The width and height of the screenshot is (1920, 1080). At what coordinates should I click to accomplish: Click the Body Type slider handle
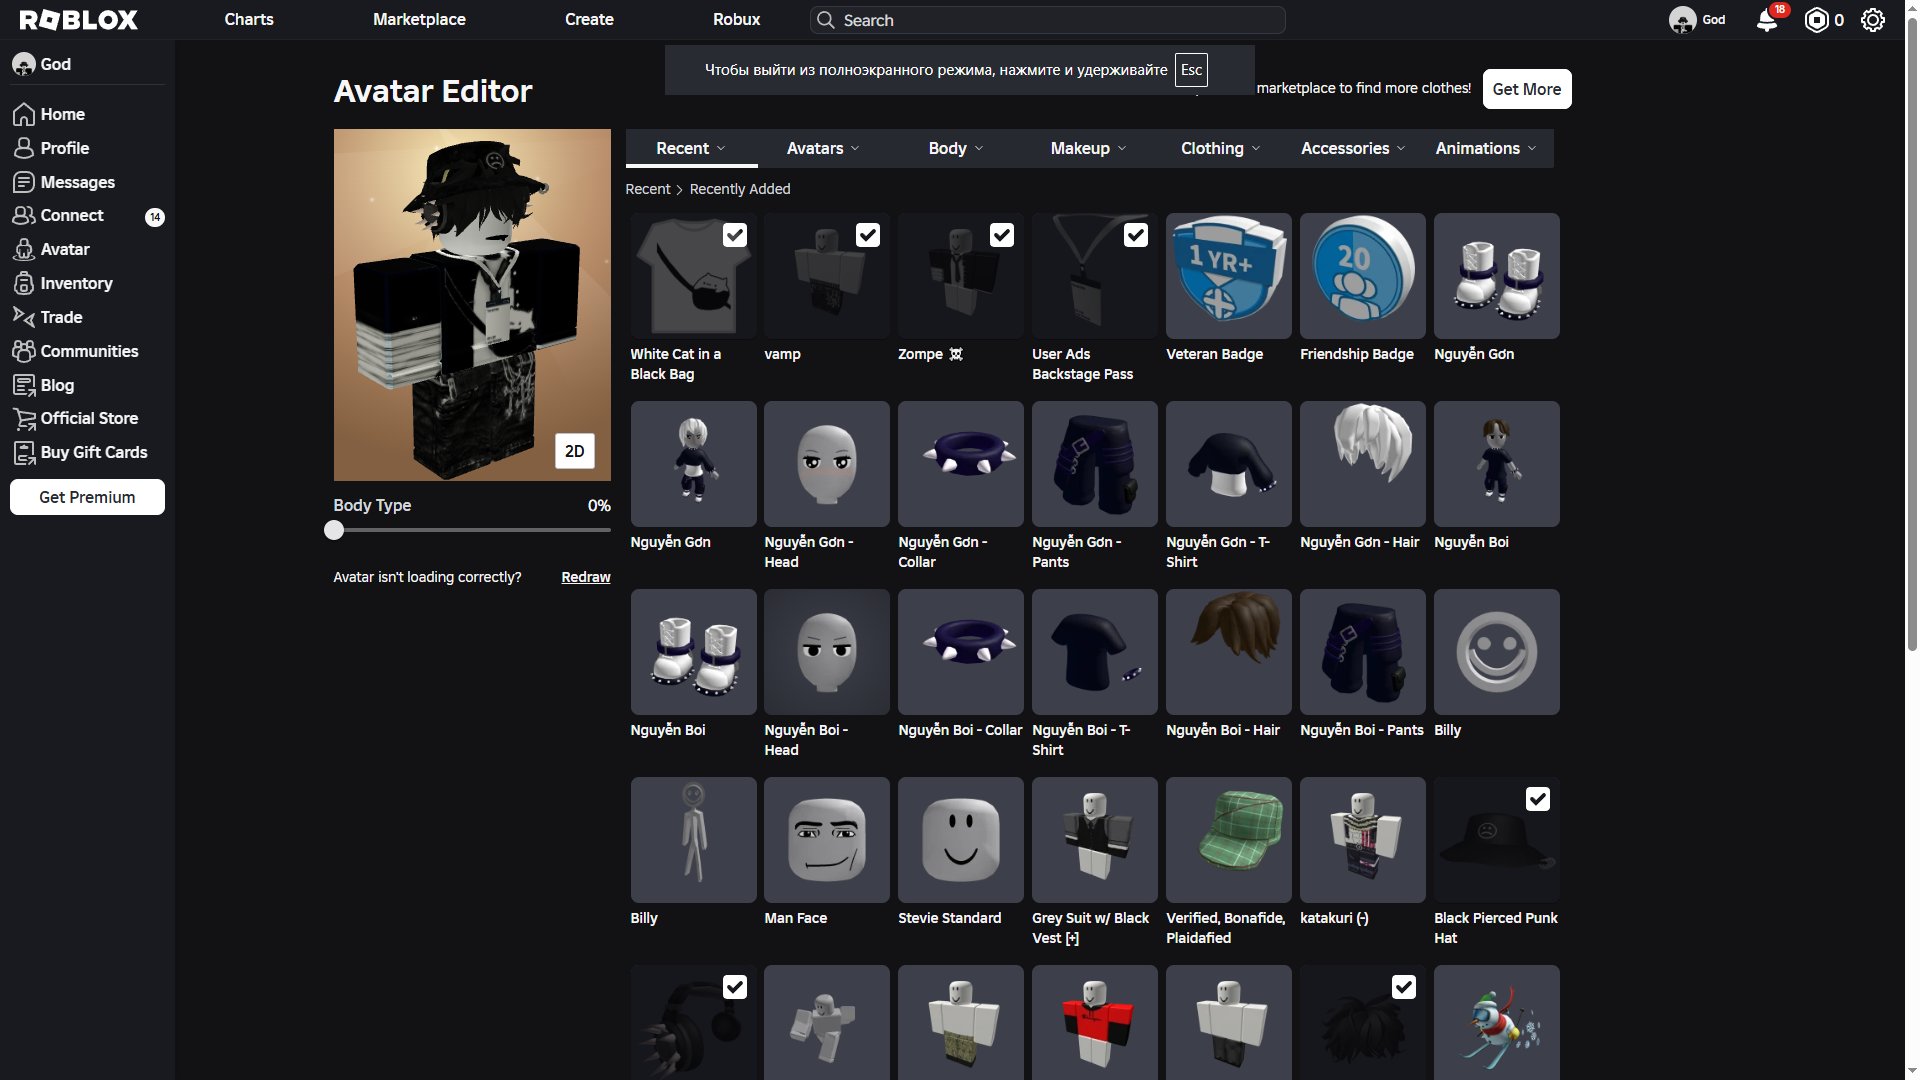(334, 530)
